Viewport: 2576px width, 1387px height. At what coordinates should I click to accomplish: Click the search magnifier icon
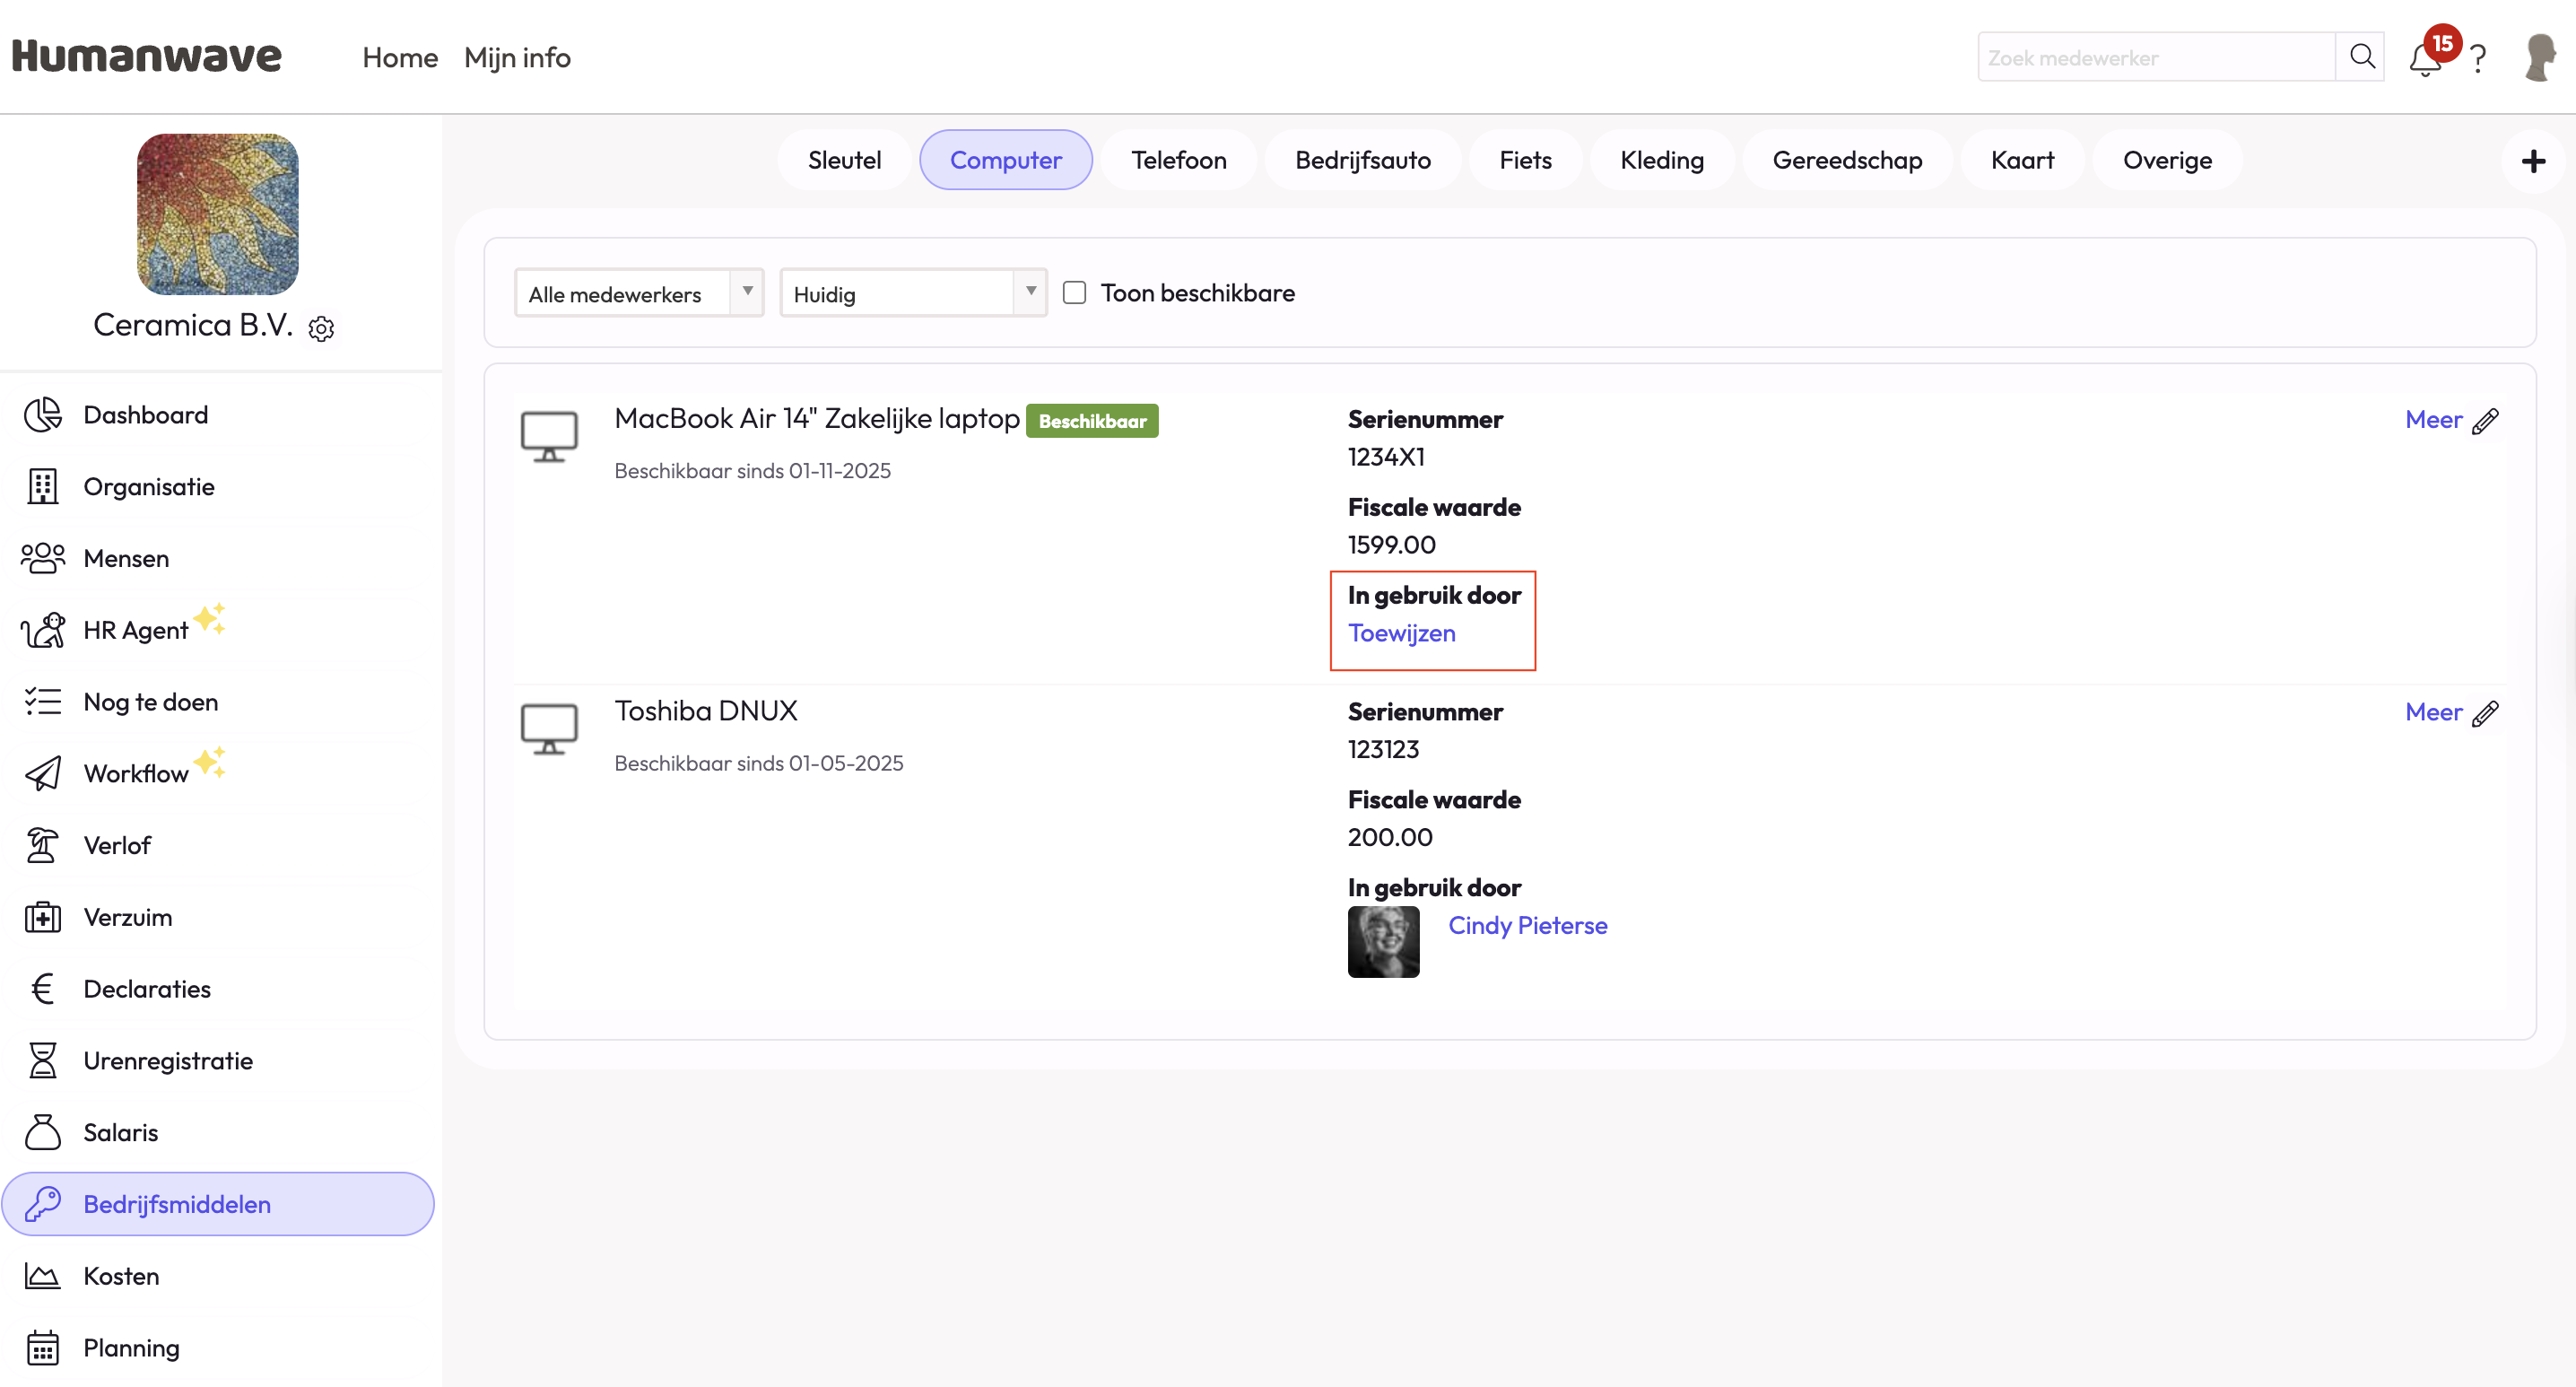[2361, 57]
